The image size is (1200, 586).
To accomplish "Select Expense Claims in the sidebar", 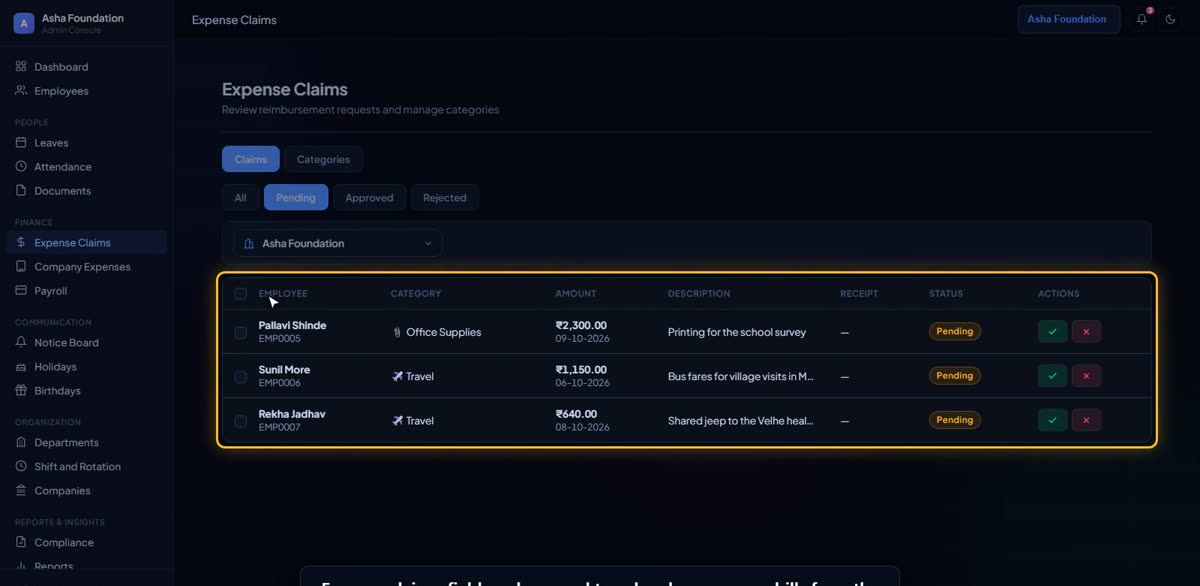I will (x=86, y=243).
